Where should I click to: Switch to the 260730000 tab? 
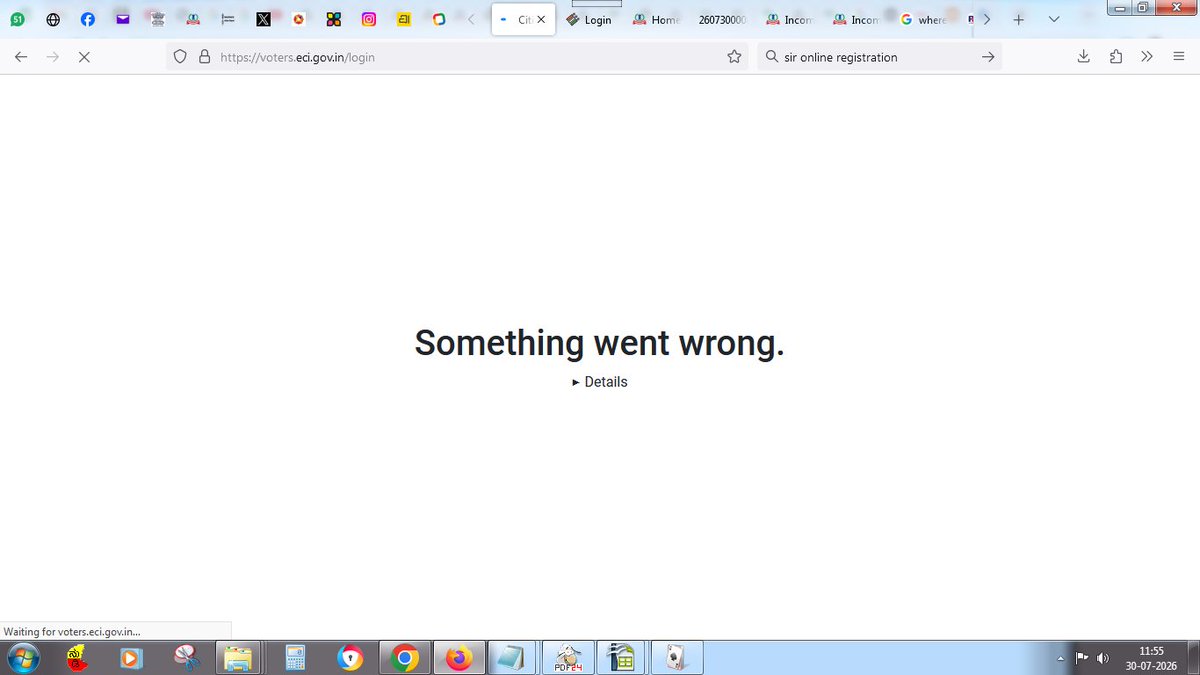coord(722,19)
